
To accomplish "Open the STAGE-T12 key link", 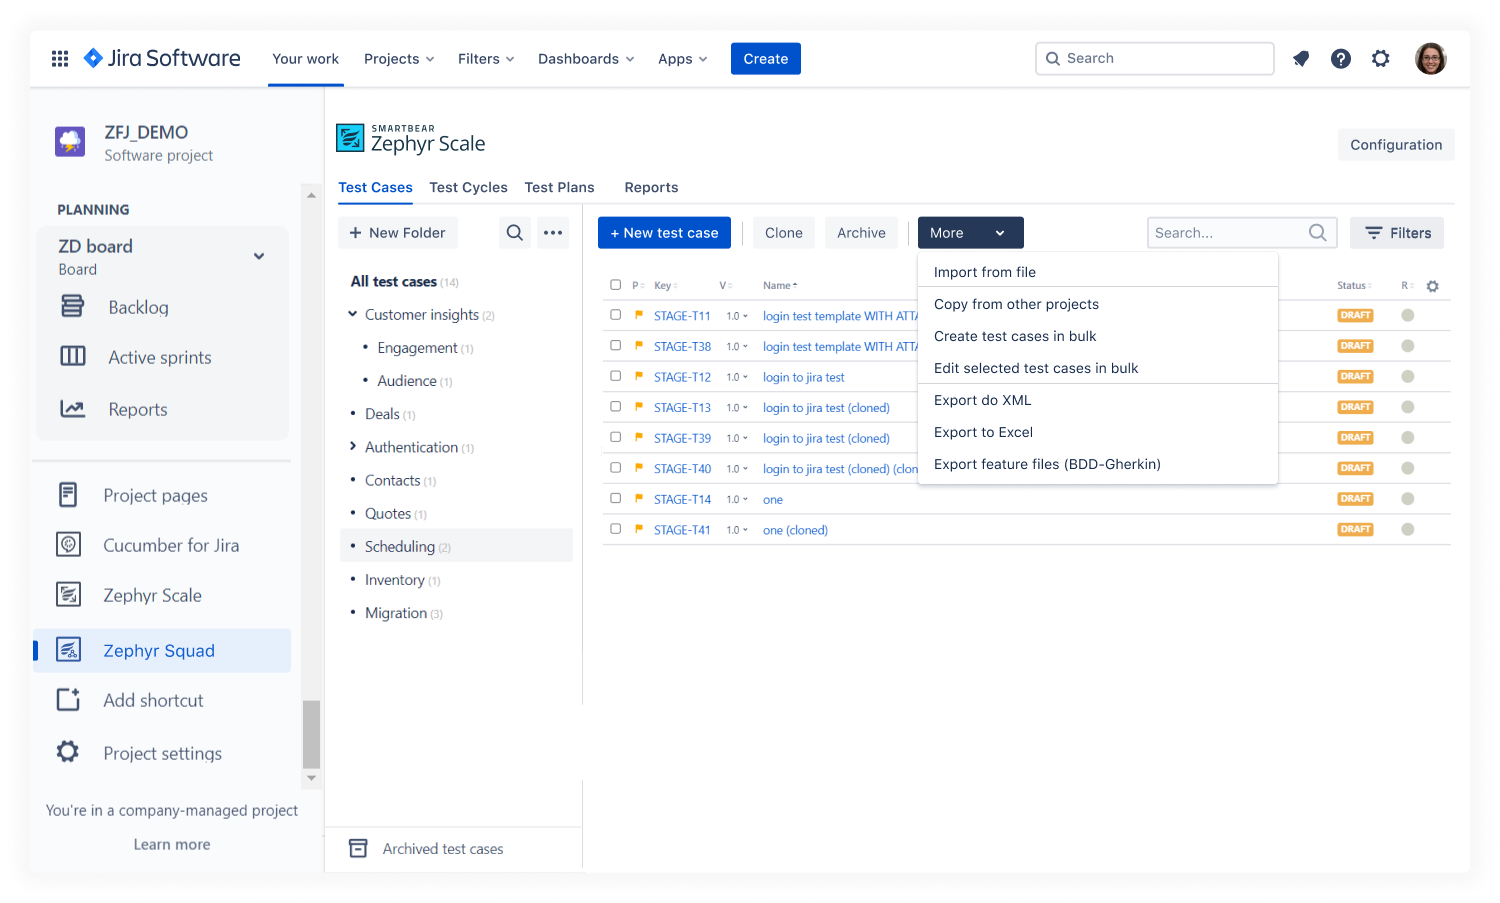I will point(682,377).
